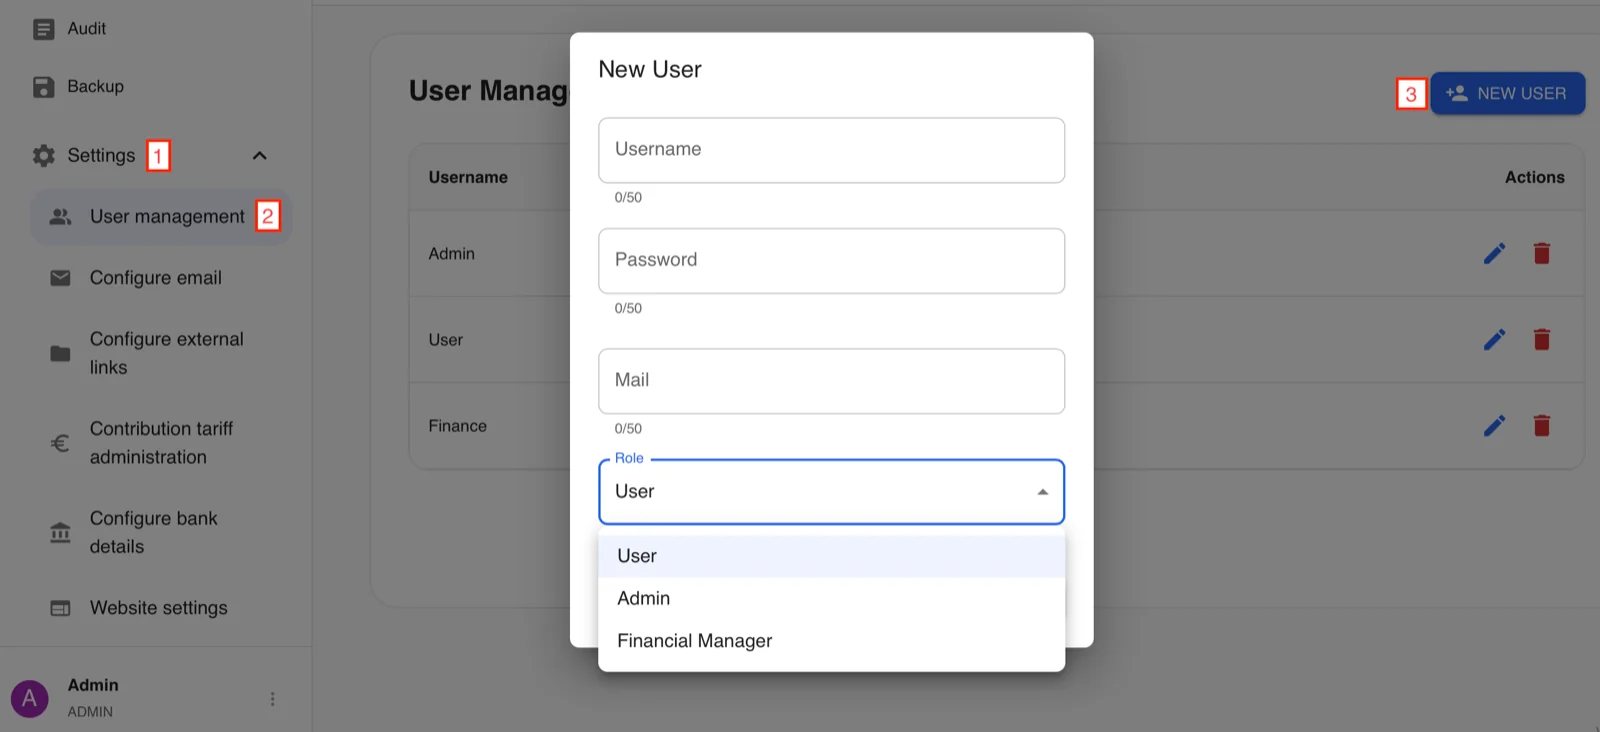Delete the Admin user row
This screenshot has width=1600, height=732.
[x=1542, y=254]
